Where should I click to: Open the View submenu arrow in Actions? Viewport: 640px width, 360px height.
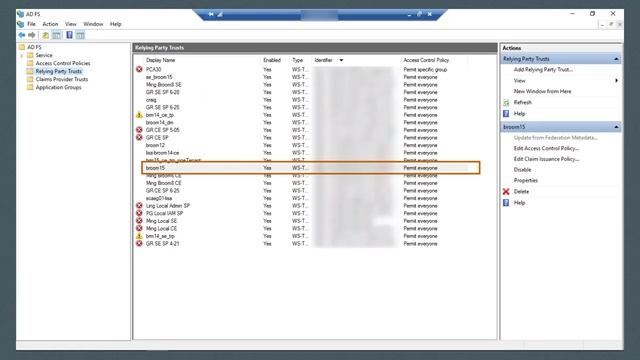(616, 80)
